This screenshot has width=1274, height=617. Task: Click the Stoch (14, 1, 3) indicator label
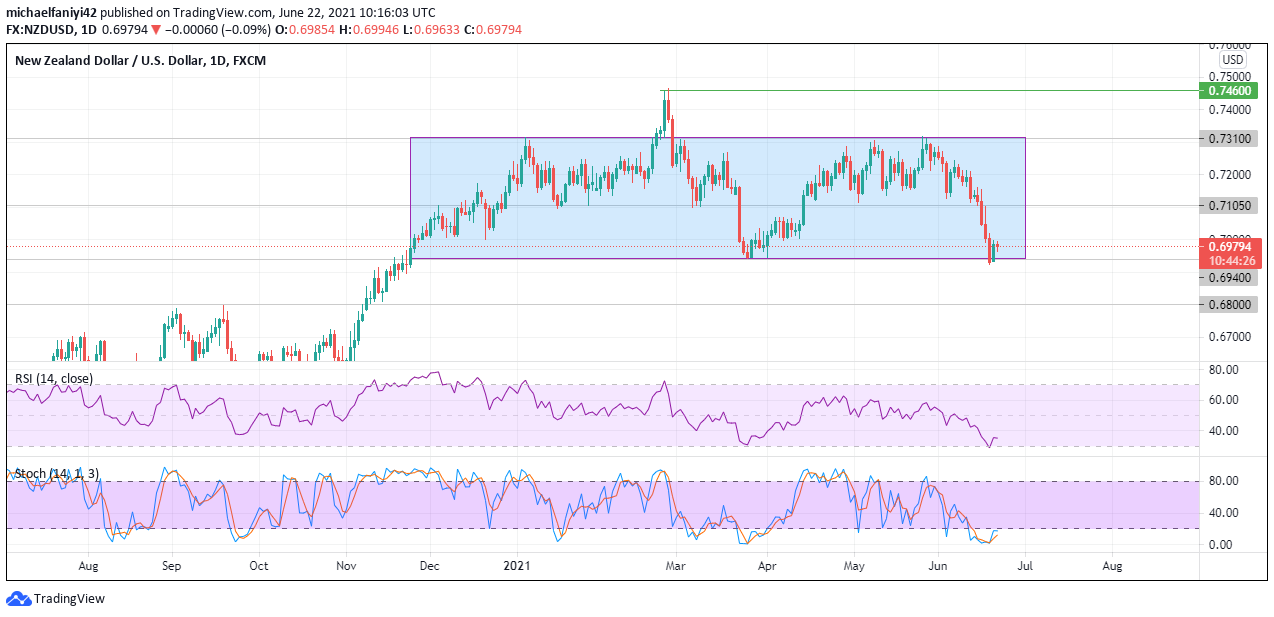click(55, 473)
